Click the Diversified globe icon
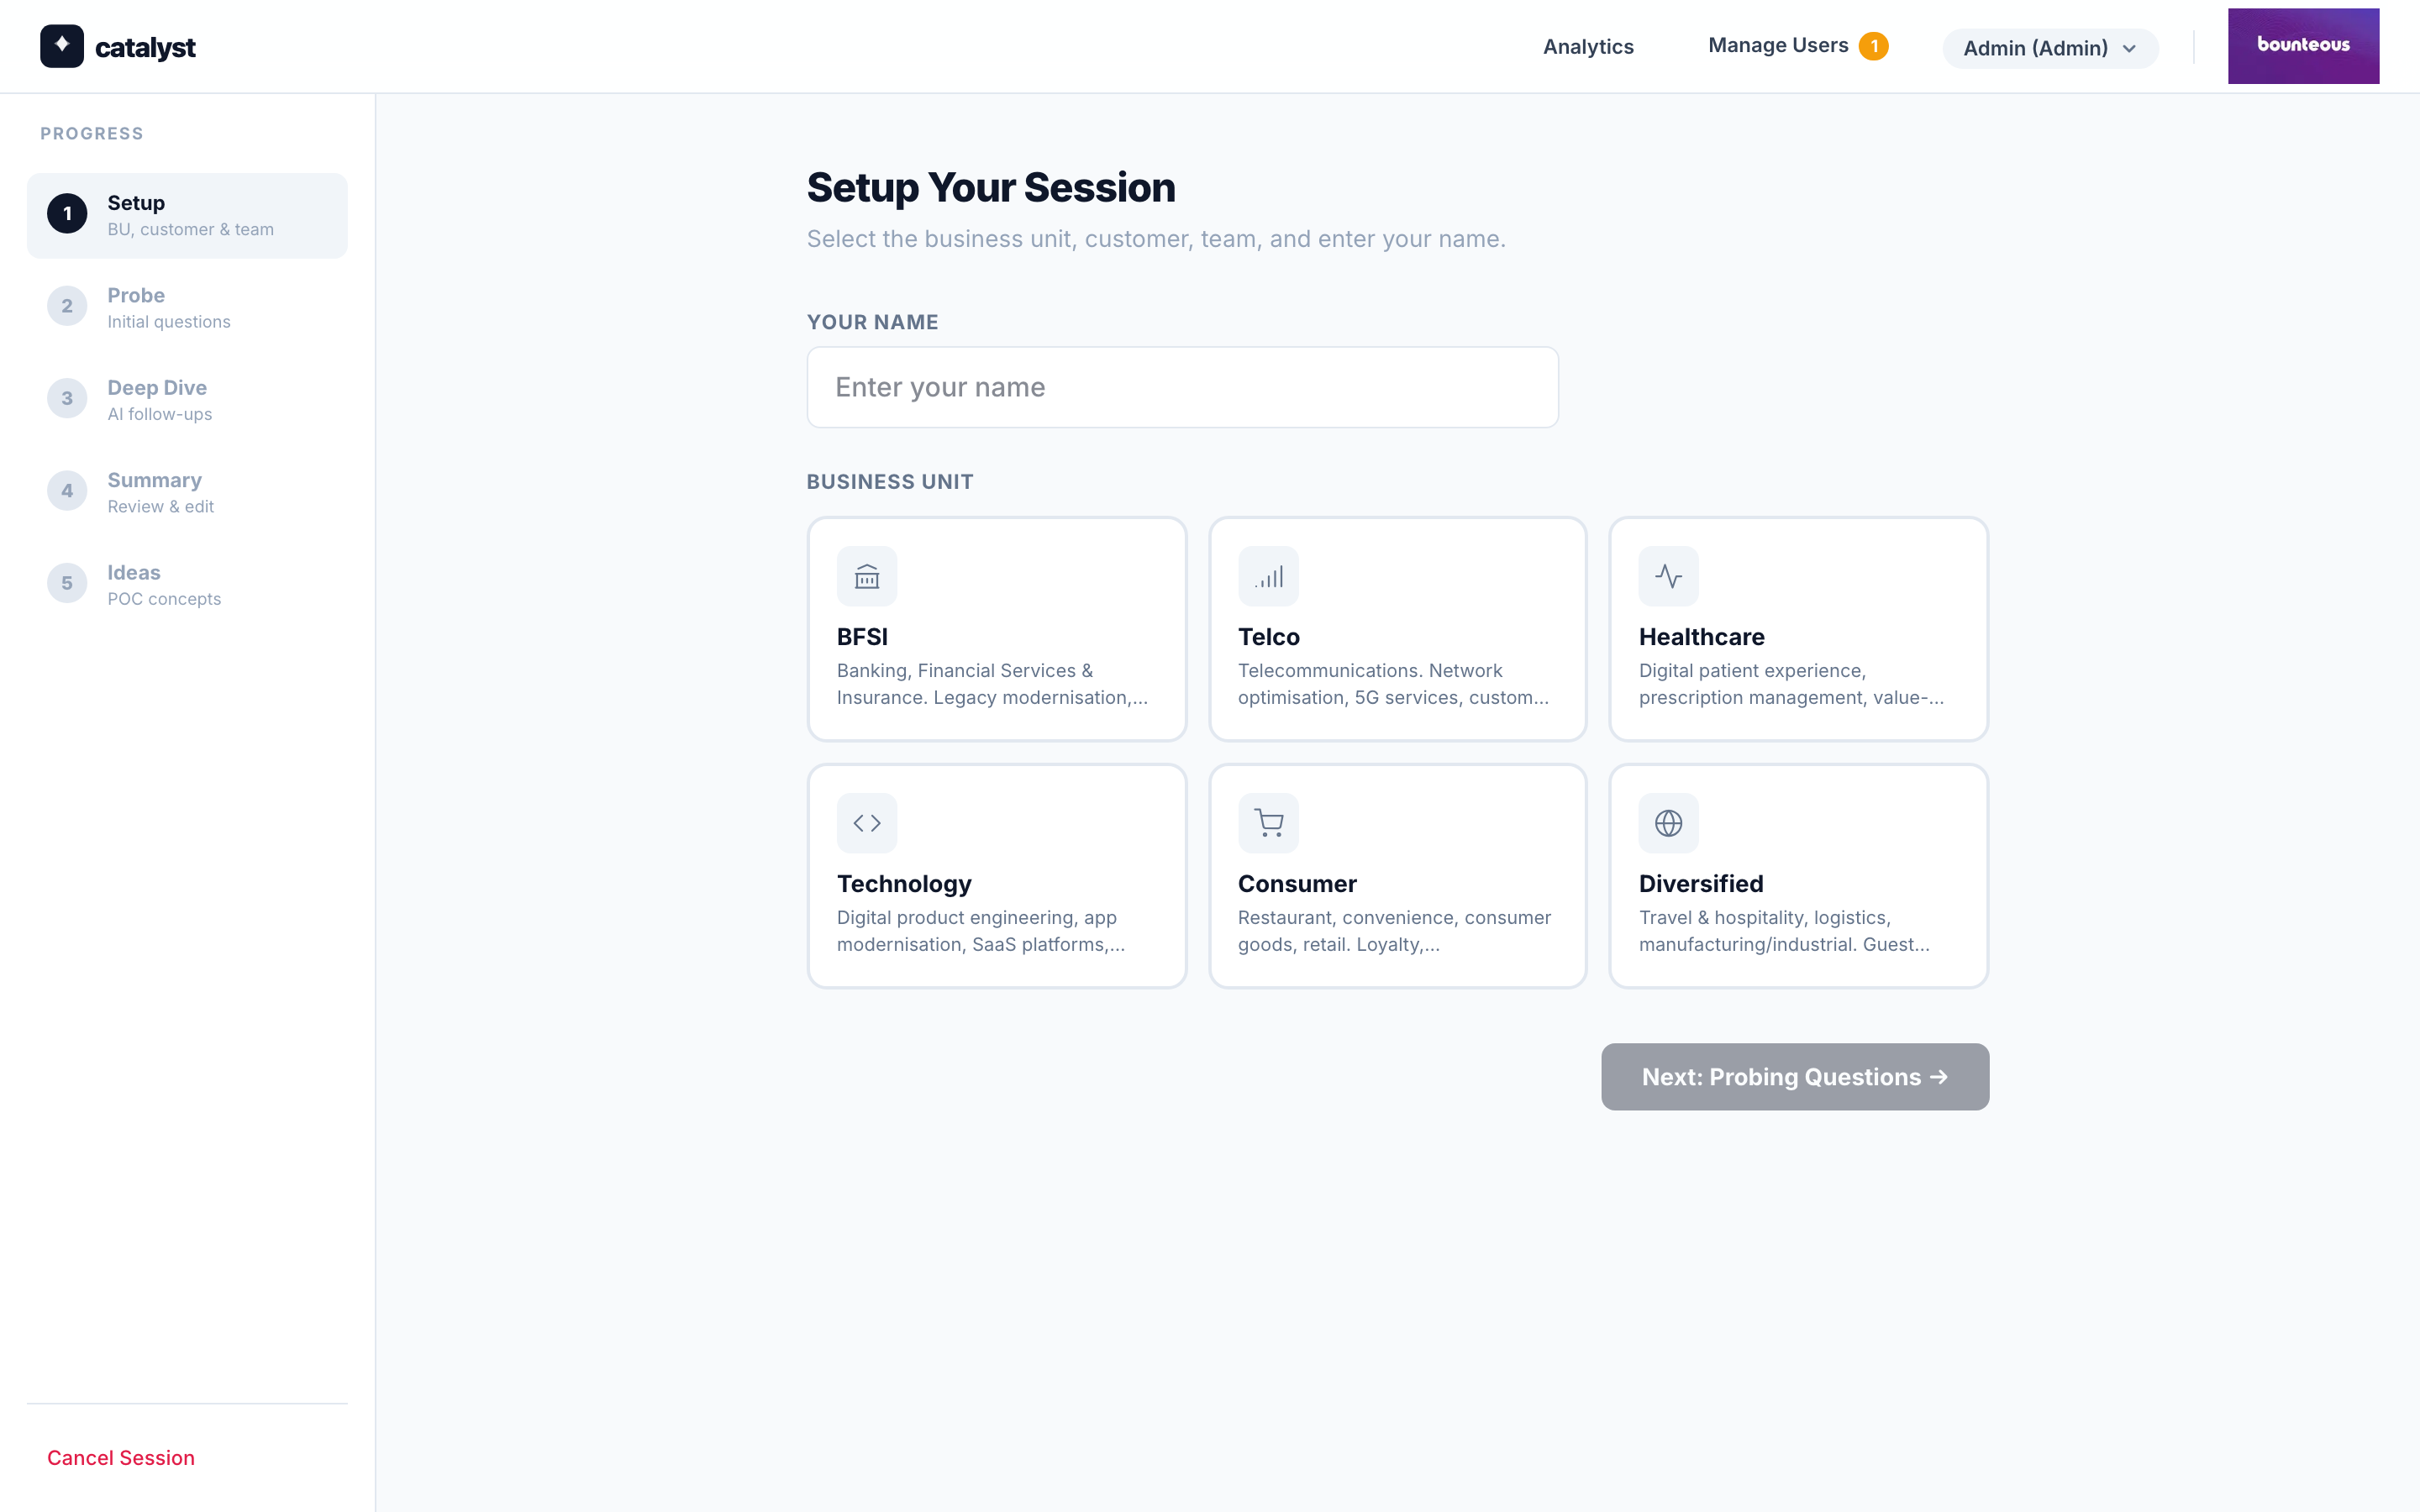 point(1668,823)
